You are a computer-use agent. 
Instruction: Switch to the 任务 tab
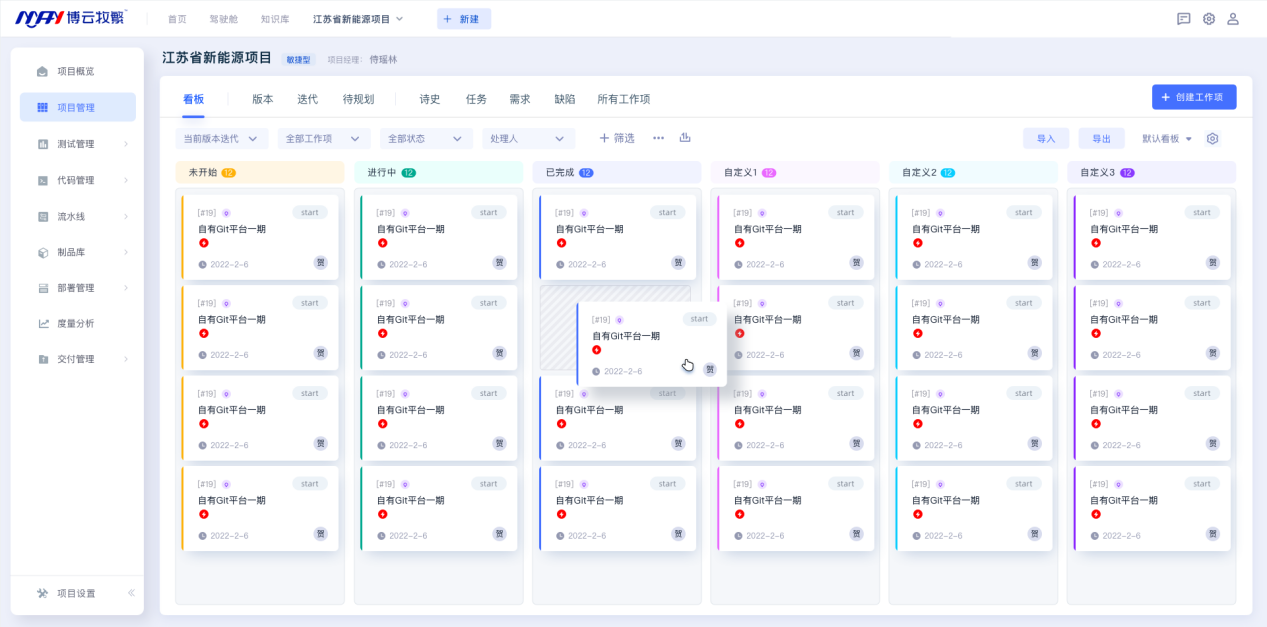tap(476, 99)
